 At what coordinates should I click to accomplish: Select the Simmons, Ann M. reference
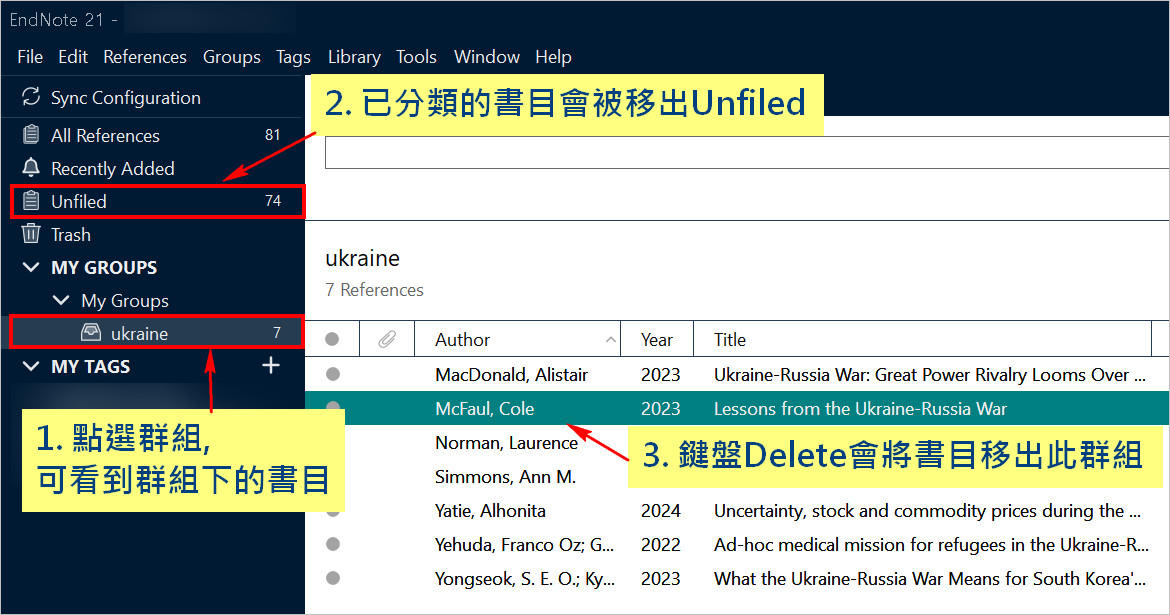pyautogui.click(x=505, y=477)
